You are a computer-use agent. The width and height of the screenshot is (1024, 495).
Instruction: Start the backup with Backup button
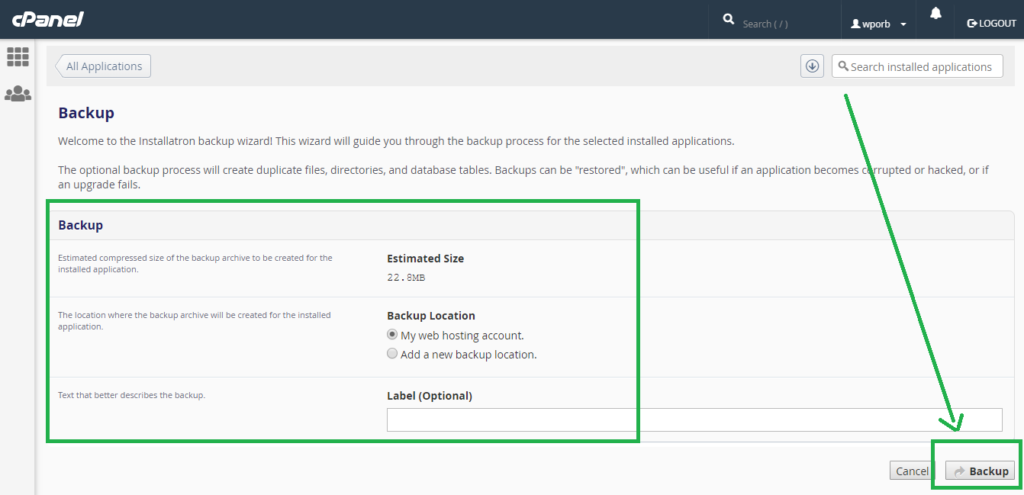981,471
